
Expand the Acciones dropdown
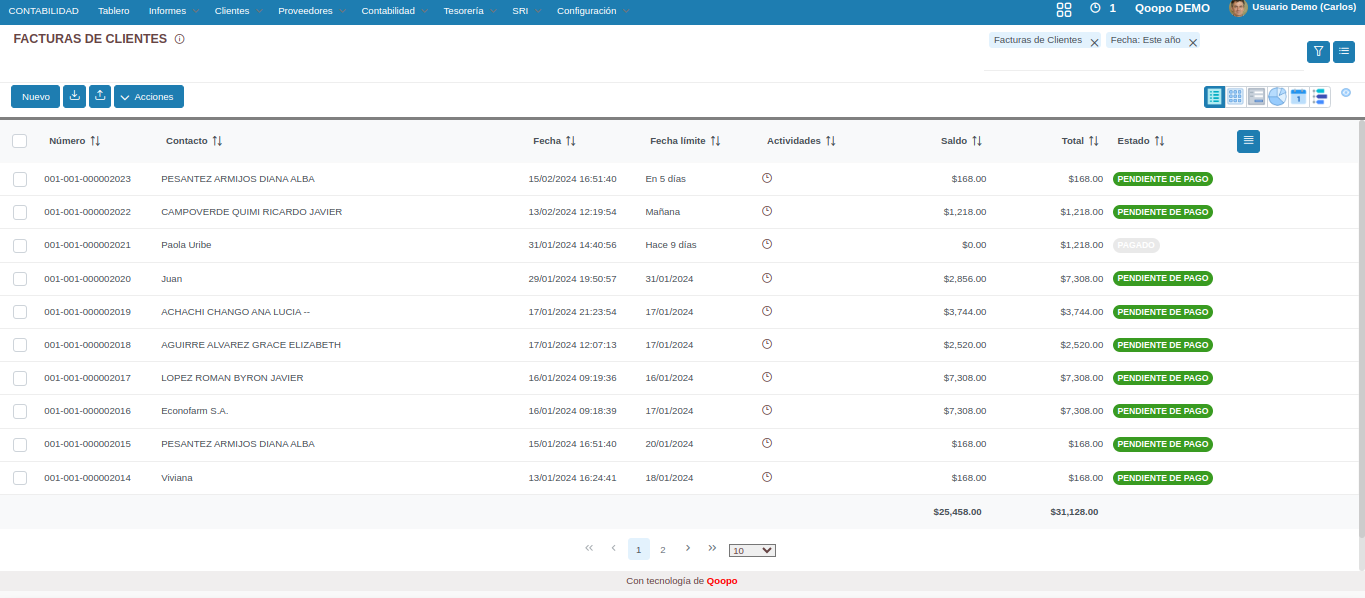tap(148, 97)
